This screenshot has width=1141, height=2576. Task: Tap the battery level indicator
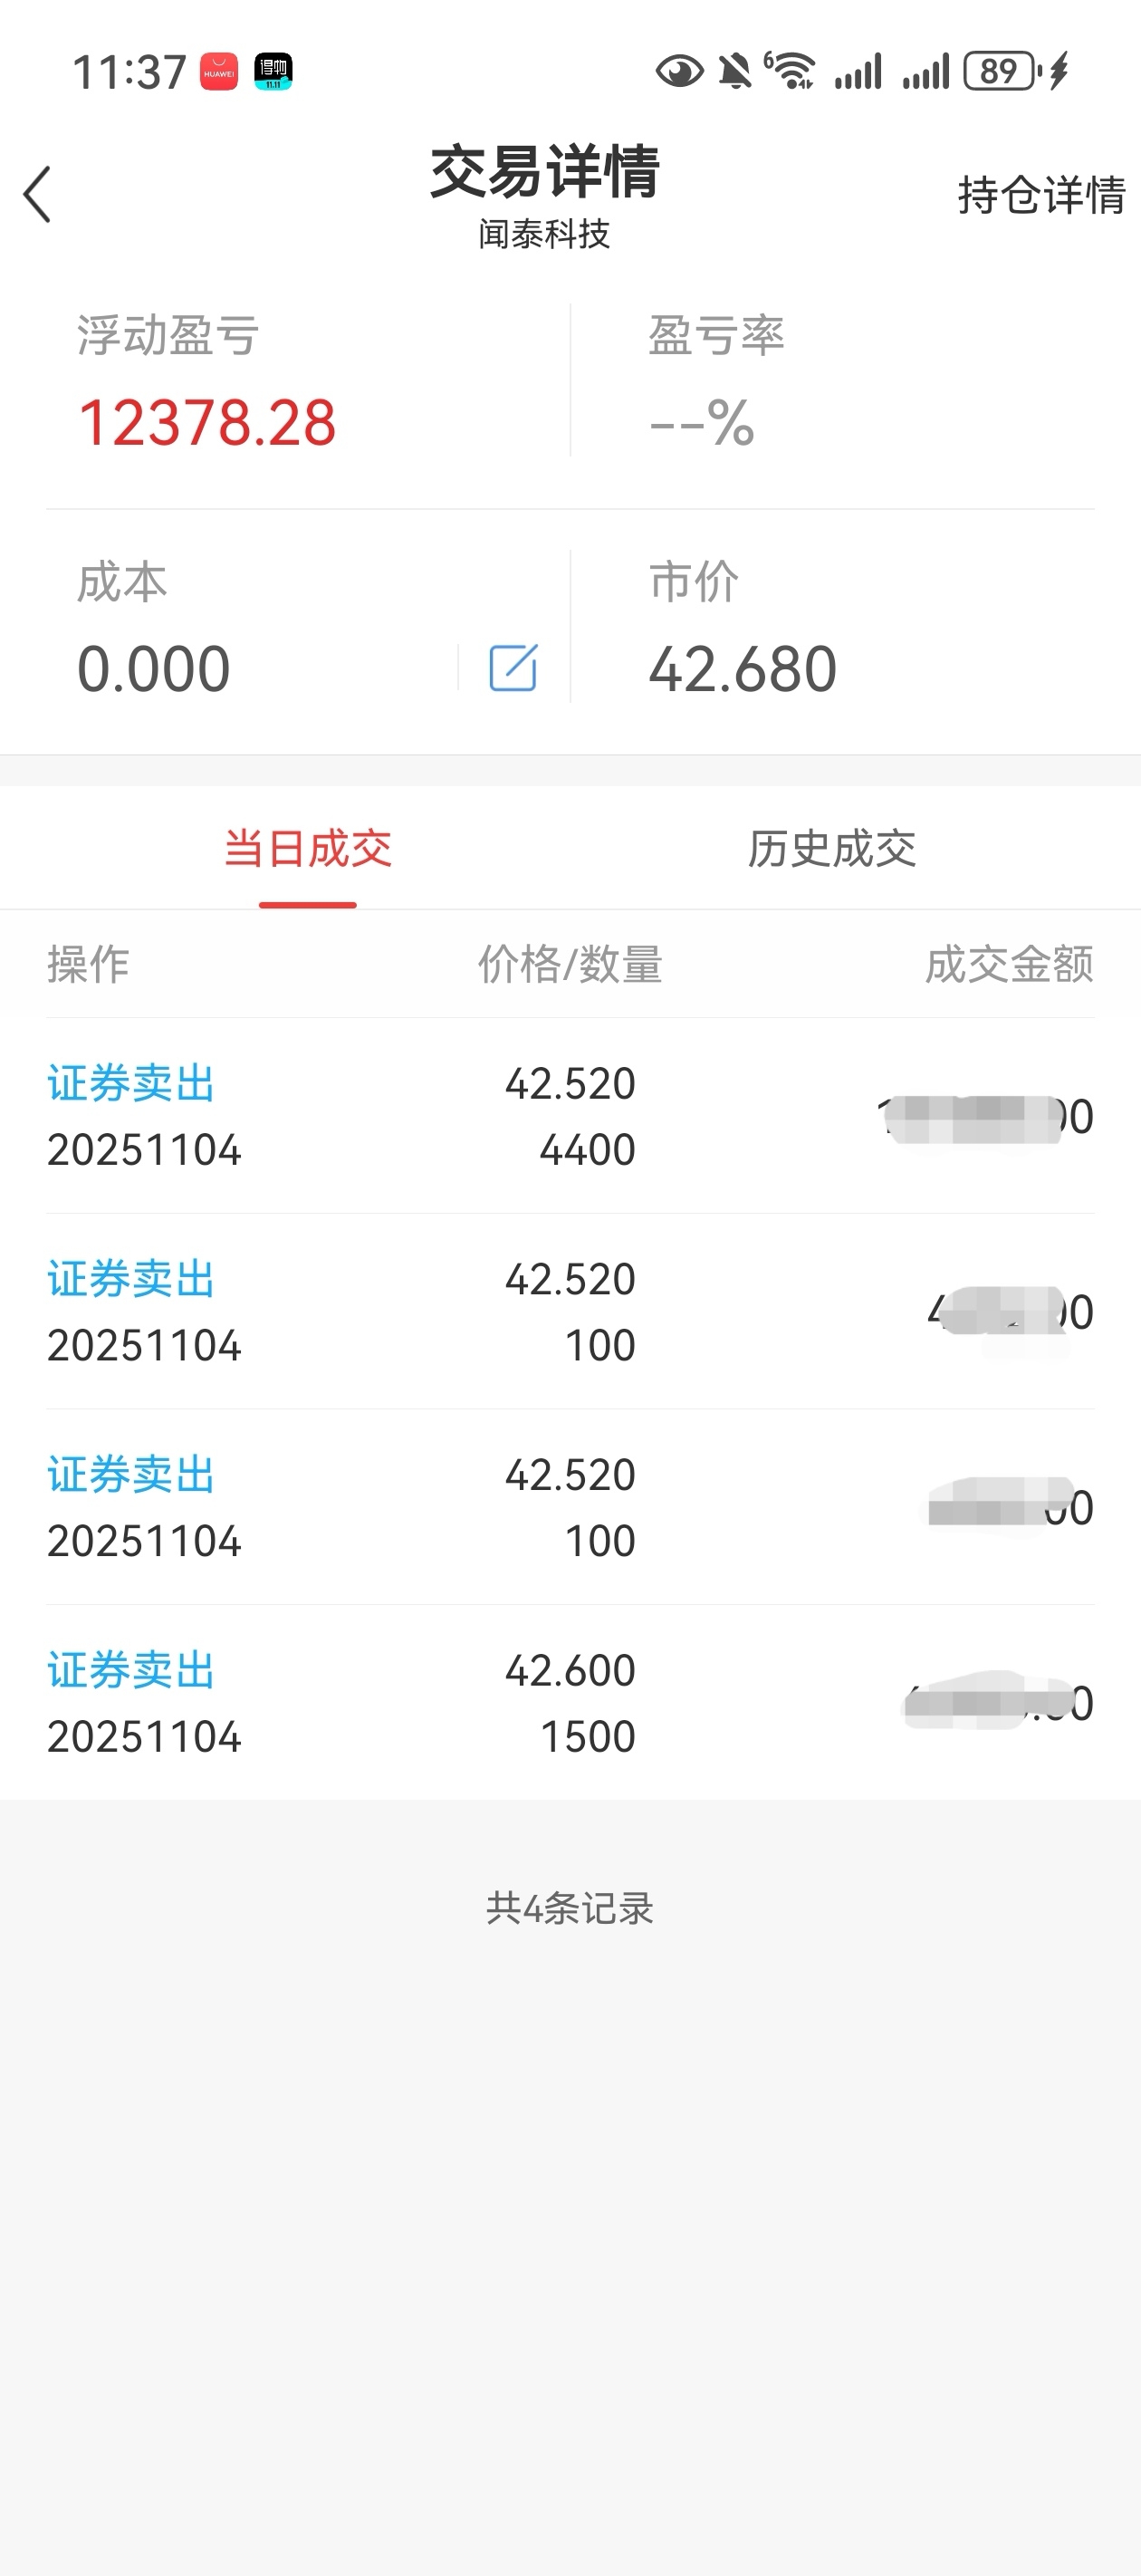coord(1001,72)
